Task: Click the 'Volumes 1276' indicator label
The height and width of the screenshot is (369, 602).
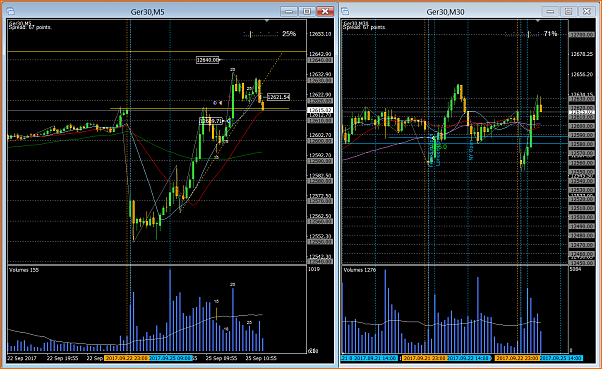Action: pos(360,270)
